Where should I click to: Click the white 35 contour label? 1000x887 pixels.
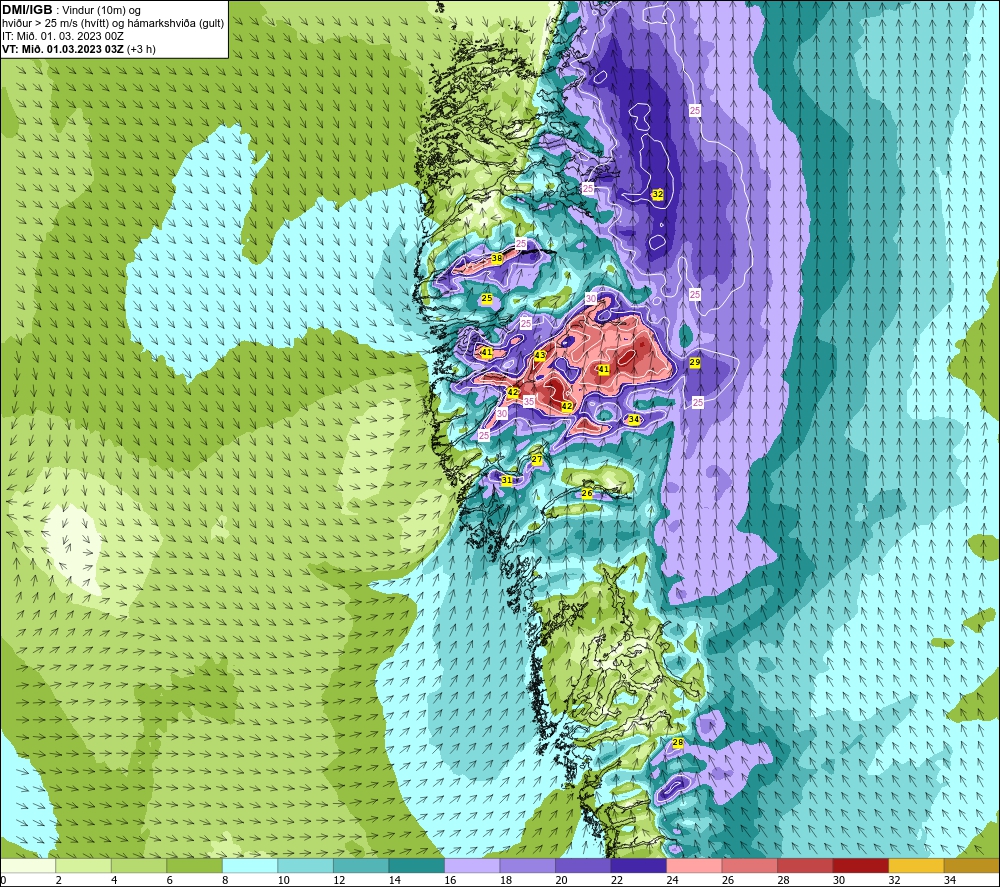click(x=529, y=401)
